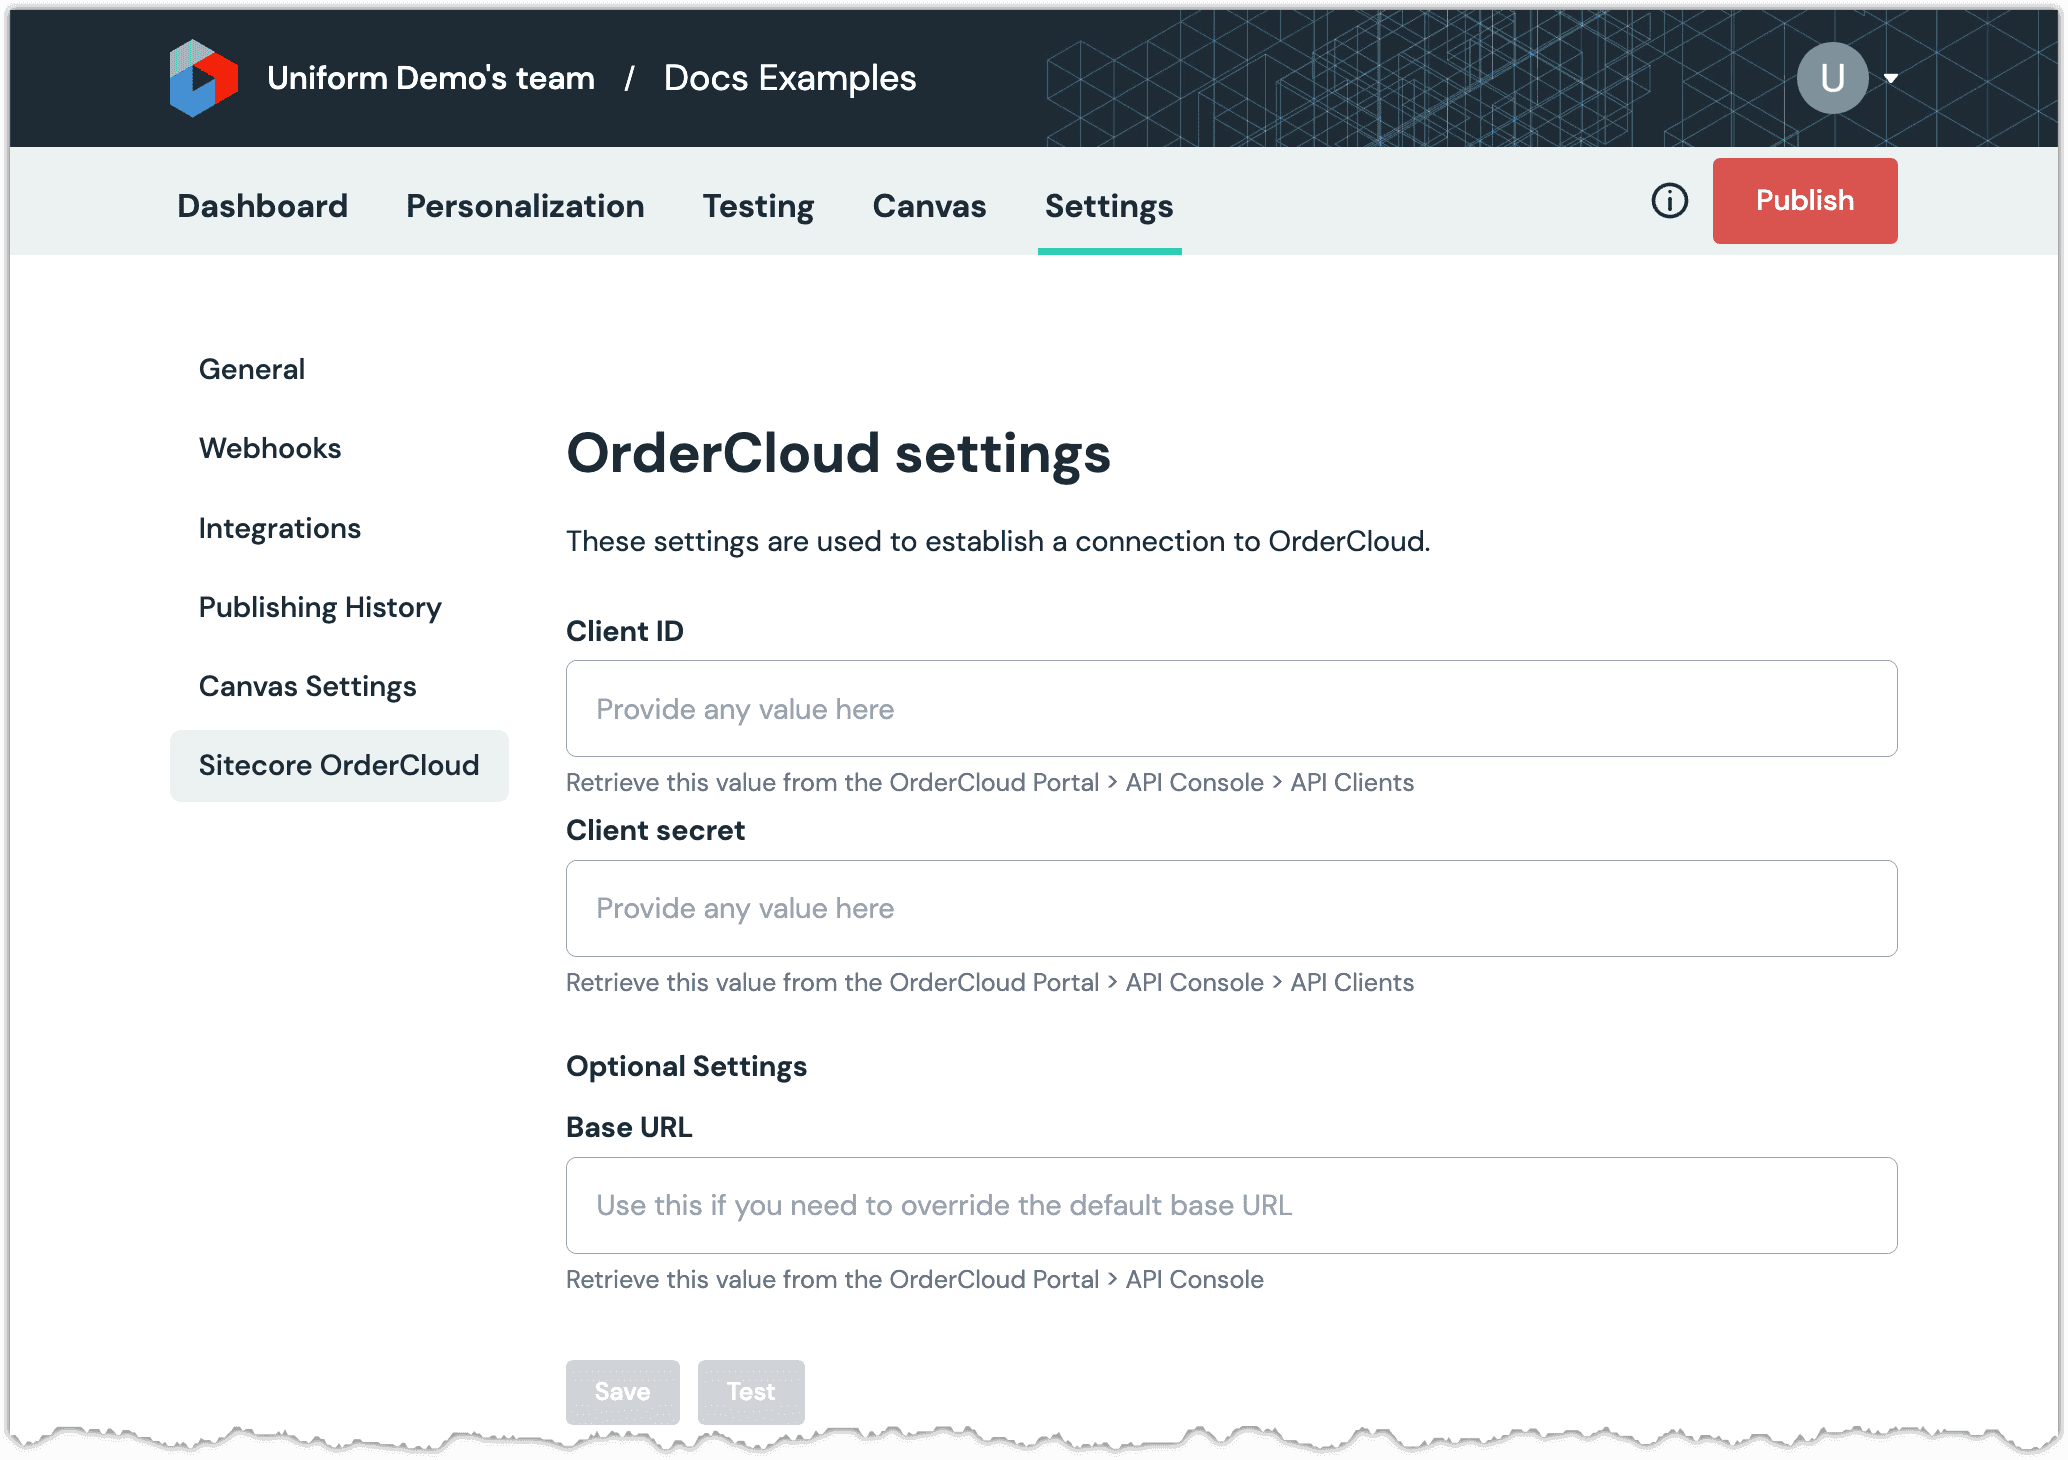Open Docs Examples project breadcrumb

tap(790, 78)
